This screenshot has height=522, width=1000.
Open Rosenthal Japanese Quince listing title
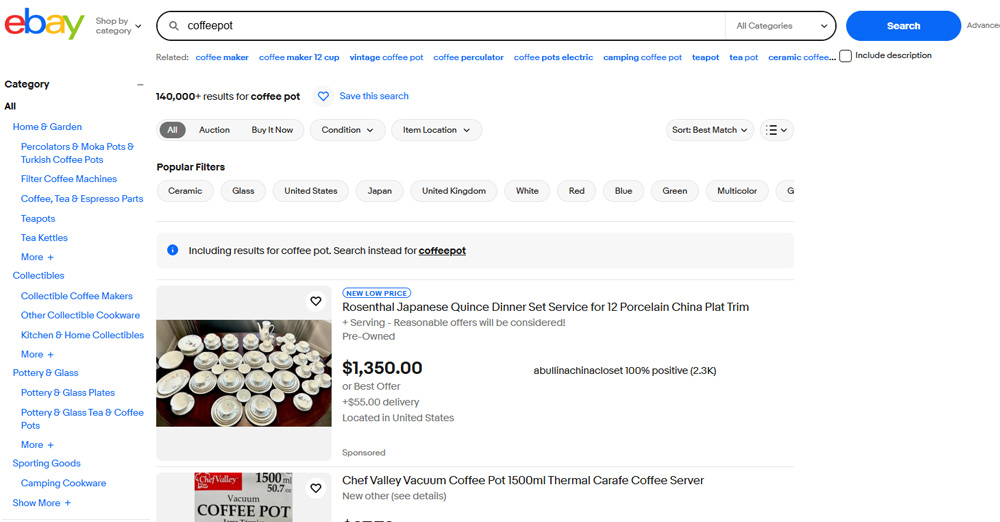545,308
